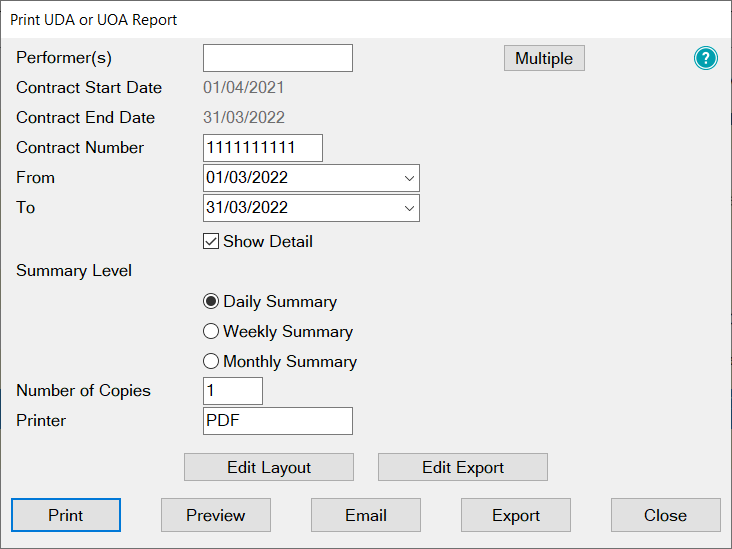Click into the Contract Number field

pos(263,148)
